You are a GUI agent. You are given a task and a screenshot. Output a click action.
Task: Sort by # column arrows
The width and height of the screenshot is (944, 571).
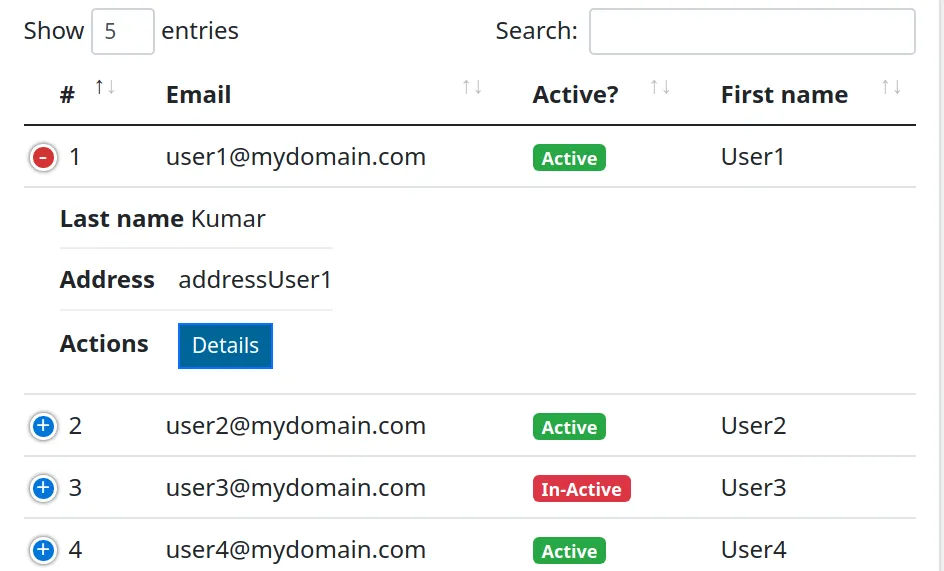[x=105, y=88]
